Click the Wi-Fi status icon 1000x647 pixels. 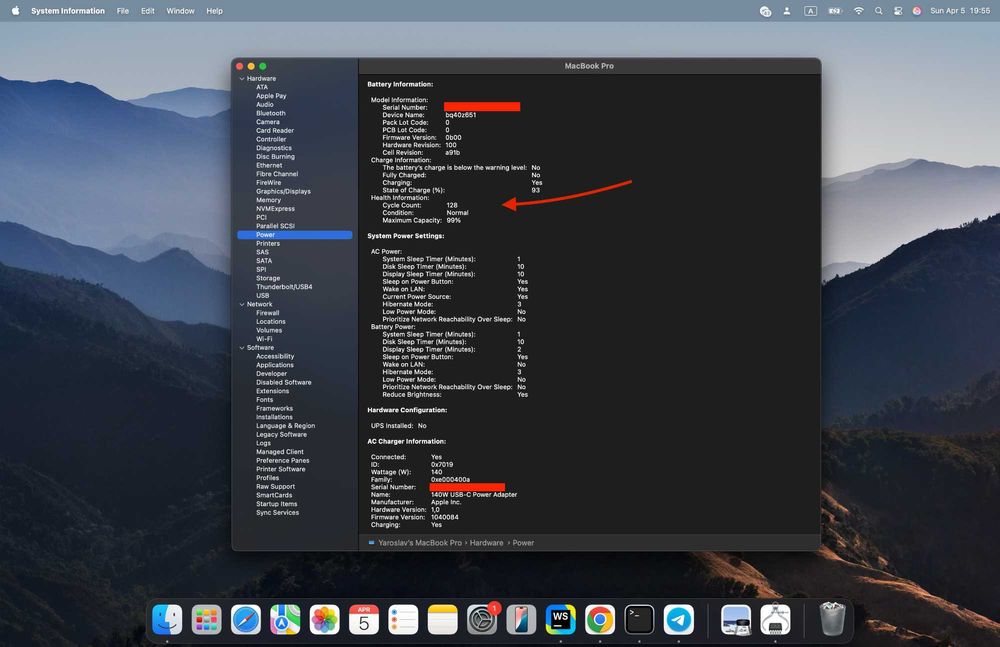tap(858, 11)
